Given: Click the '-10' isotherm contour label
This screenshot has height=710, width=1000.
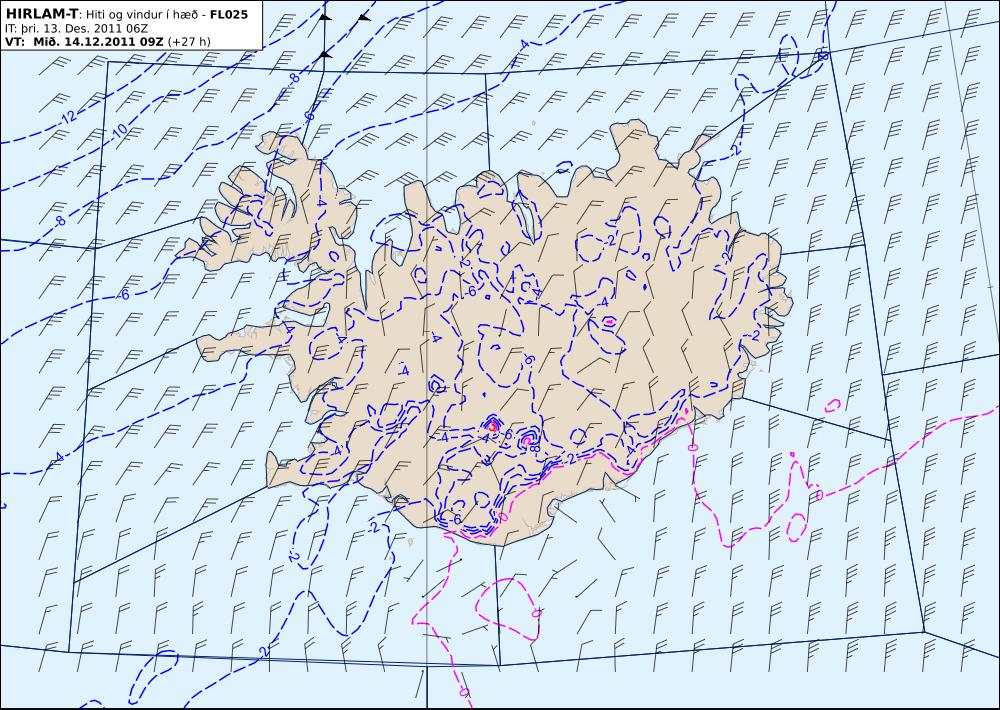Looking at the screenshot, I should point(119,131).
